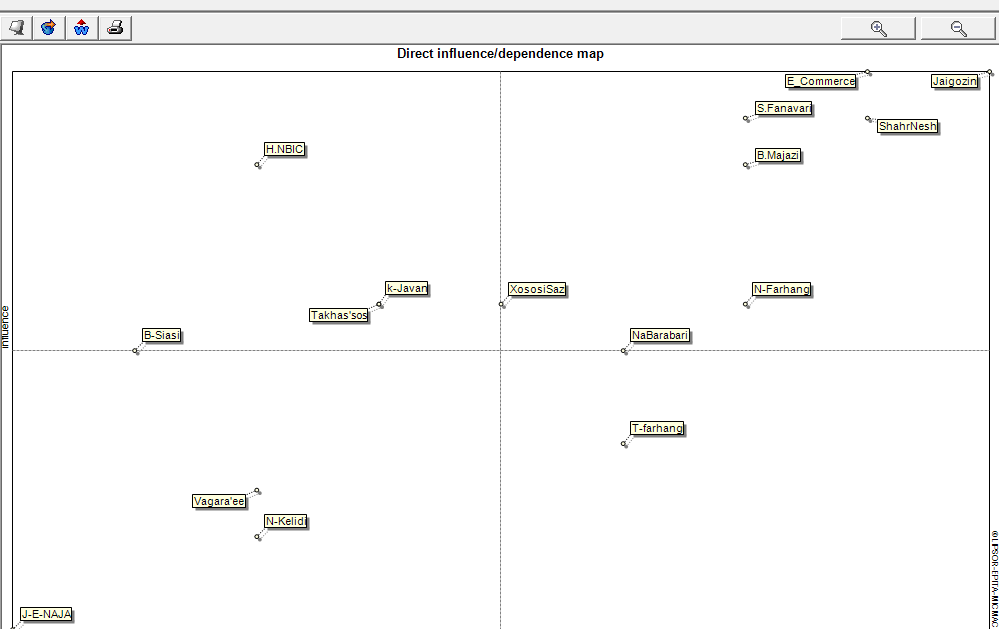Click the H.NBIC variable label
Screen dimensions: 999x629
(x=284, y=149)
